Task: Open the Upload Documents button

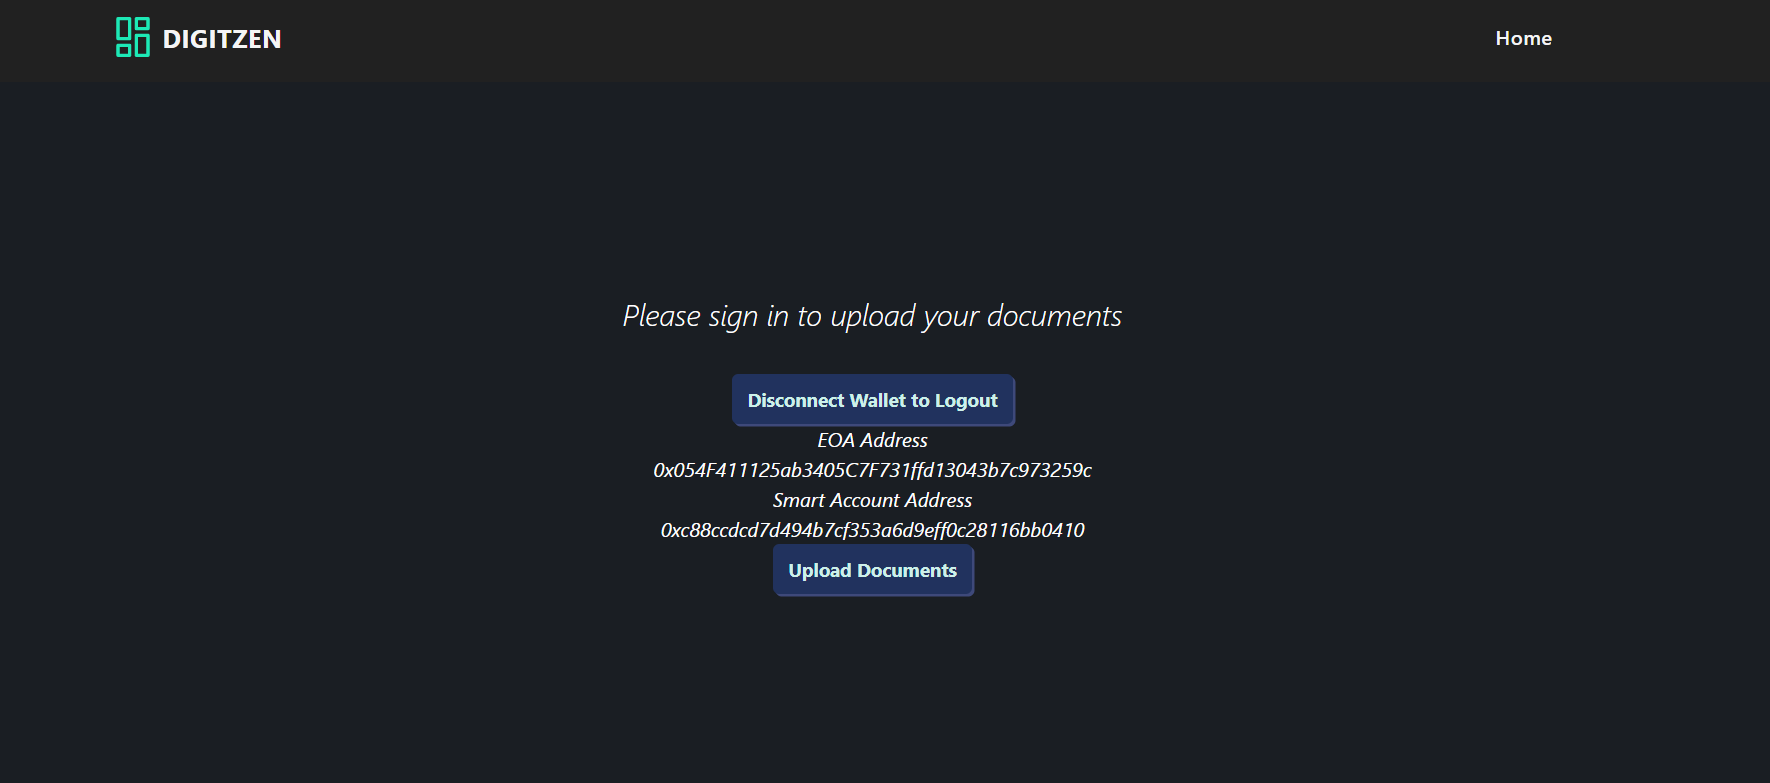Action: [x=873, y=570]
